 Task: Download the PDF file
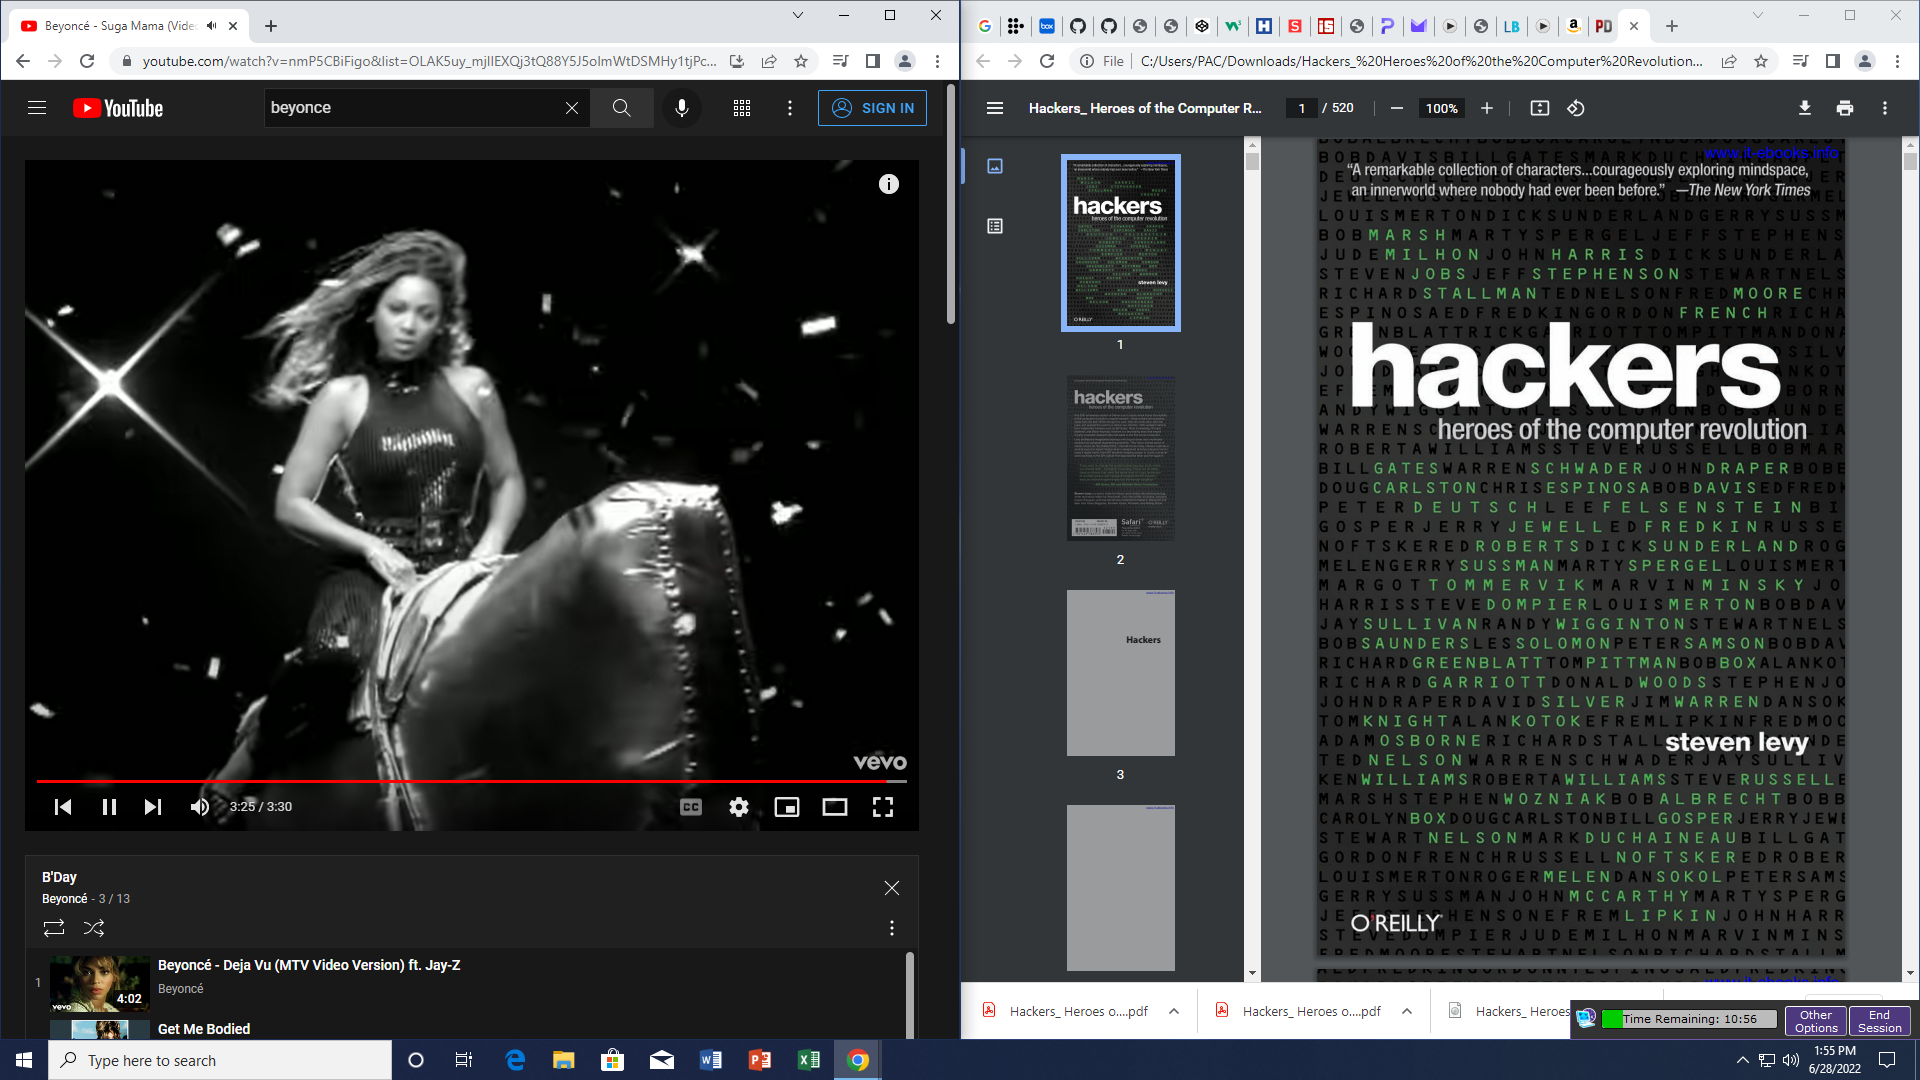(x=1804, y=108)
